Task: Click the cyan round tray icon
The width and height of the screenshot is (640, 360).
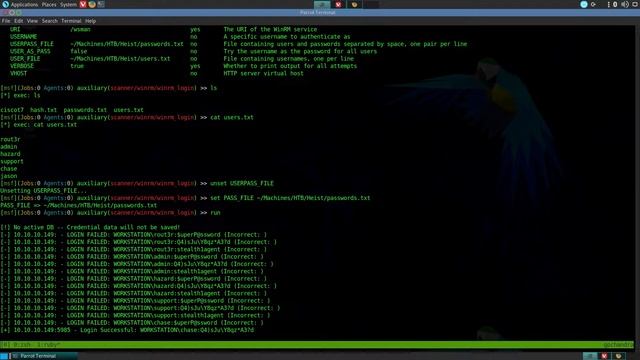Action: [584, 4]
